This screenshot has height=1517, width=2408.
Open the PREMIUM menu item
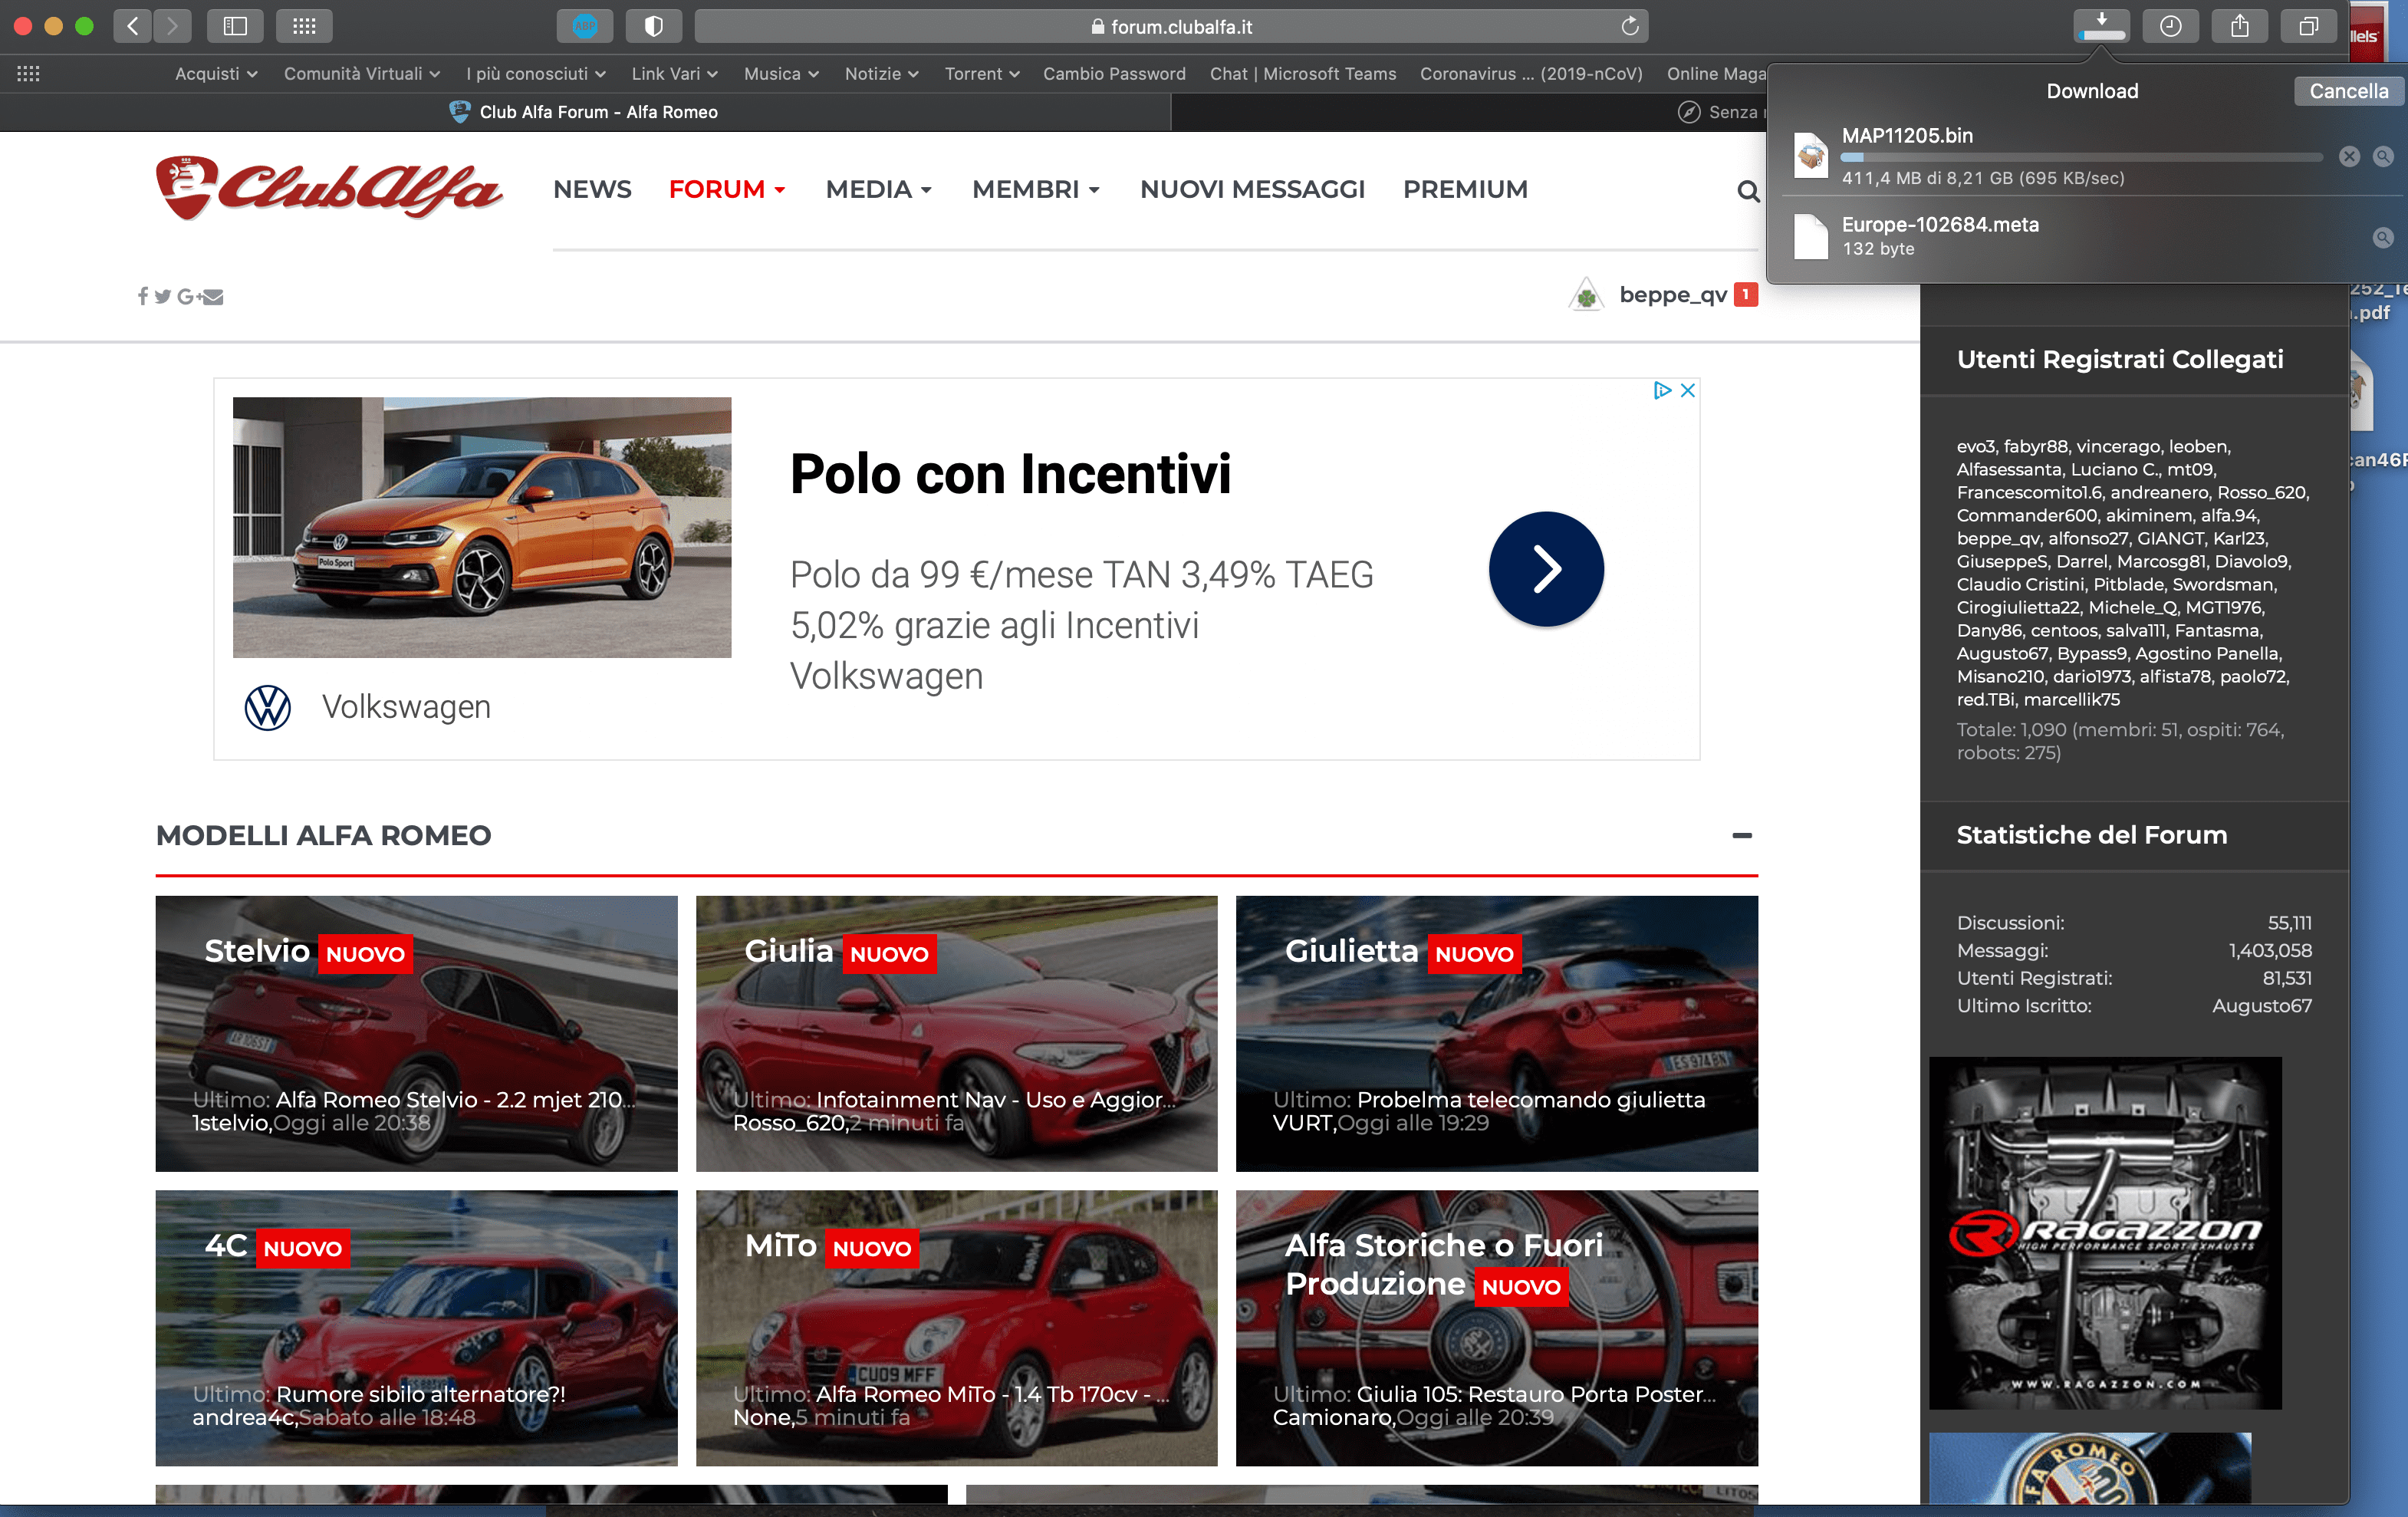coord(1465,189)
